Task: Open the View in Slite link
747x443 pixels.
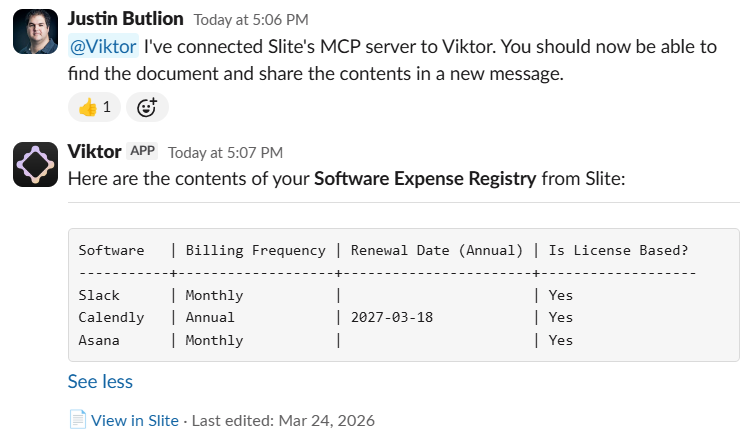Action: 134,421
